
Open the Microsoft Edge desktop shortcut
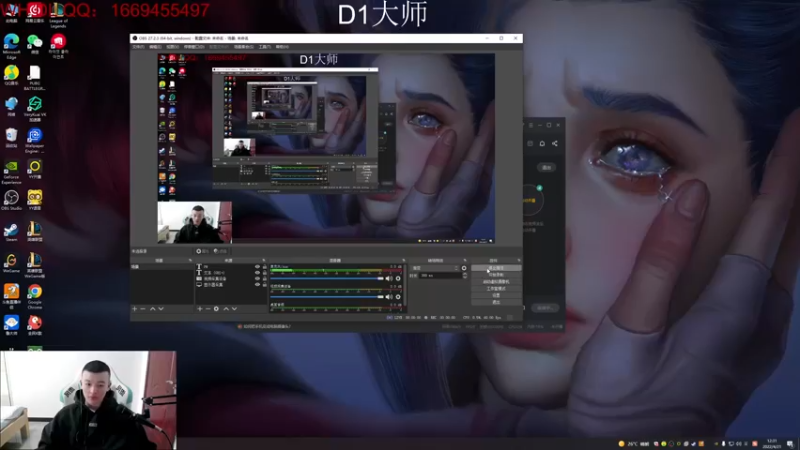point(11,46)
